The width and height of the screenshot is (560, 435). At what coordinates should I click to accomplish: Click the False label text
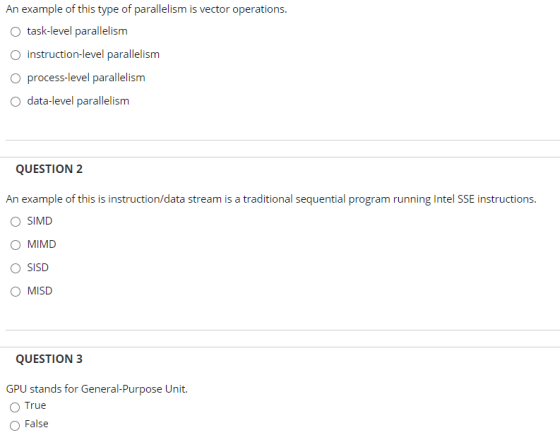coord(36,424)
